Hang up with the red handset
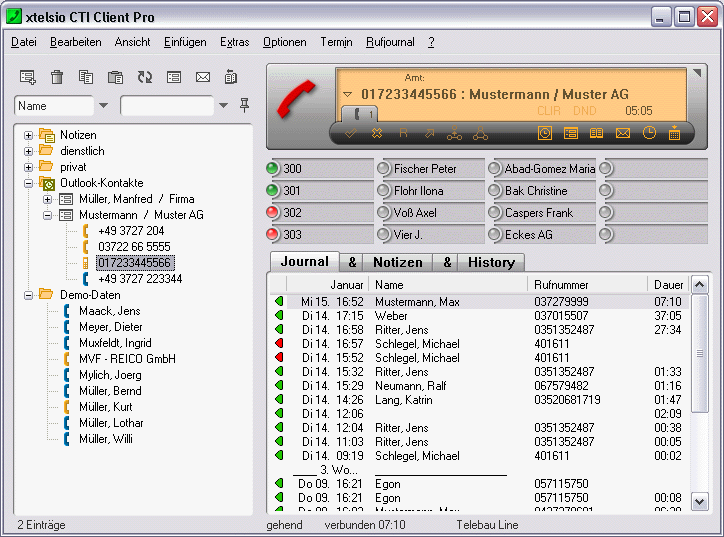 click(x=295, y=102)
